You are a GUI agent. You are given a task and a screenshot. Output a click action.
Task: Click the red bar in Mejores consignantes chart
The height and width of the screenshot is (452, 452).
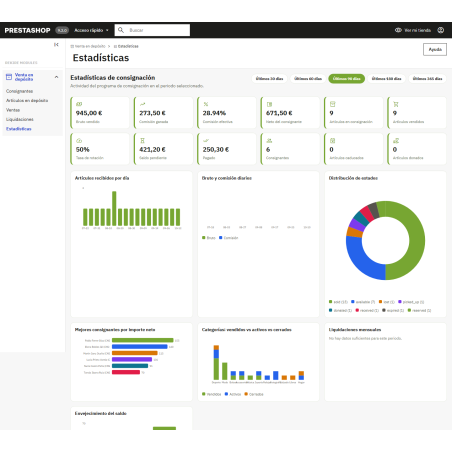pyautogui.click(x=126, y=372)
